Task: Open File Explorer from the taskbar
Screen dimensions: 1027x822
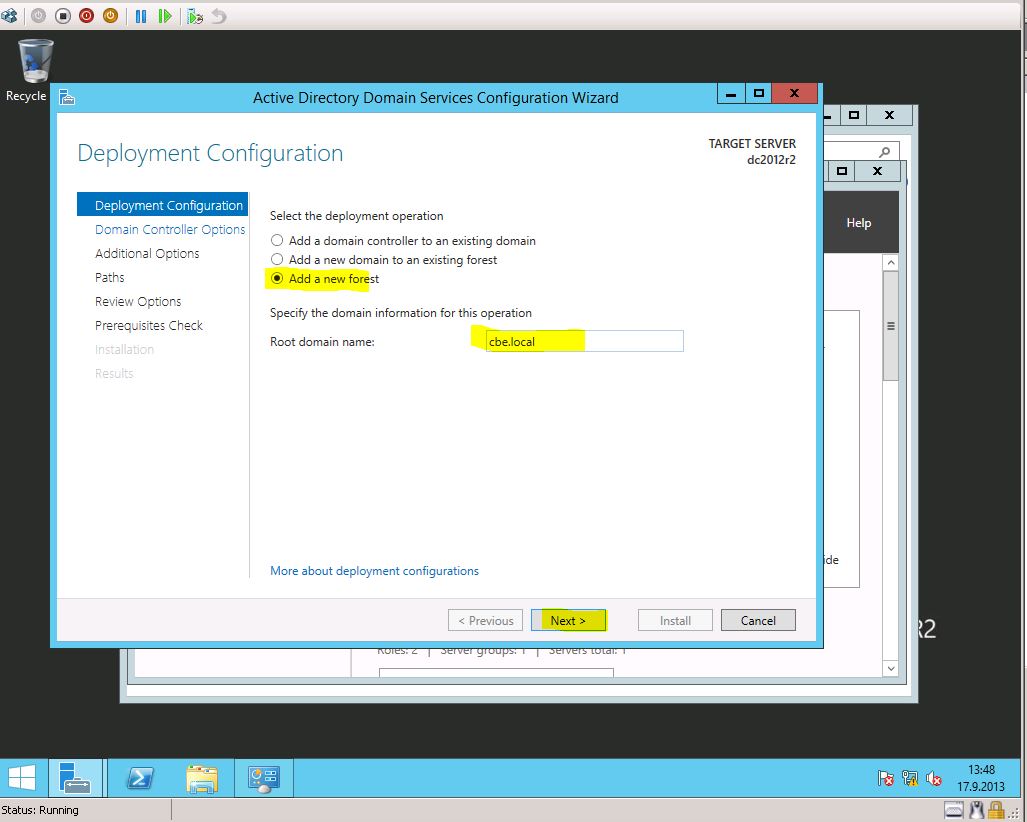Action: (x=202, y=777)
